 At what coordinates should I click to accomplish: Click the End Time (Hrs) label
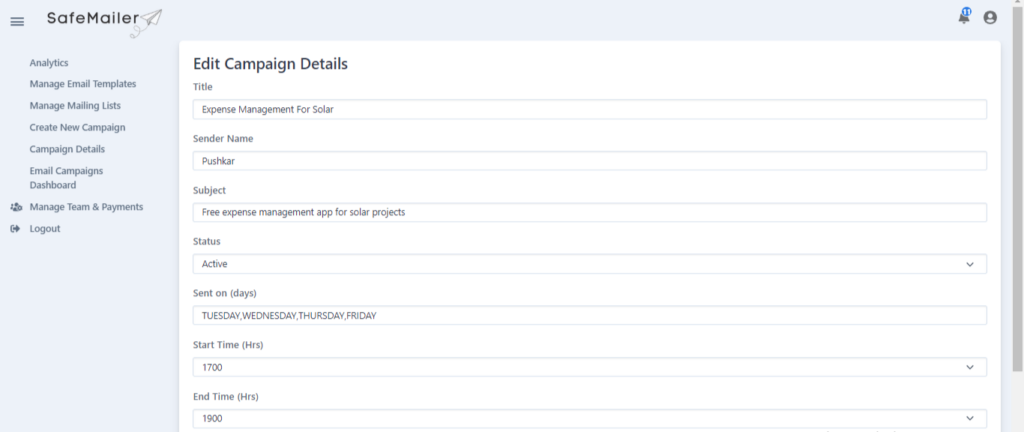coord(226,396)
